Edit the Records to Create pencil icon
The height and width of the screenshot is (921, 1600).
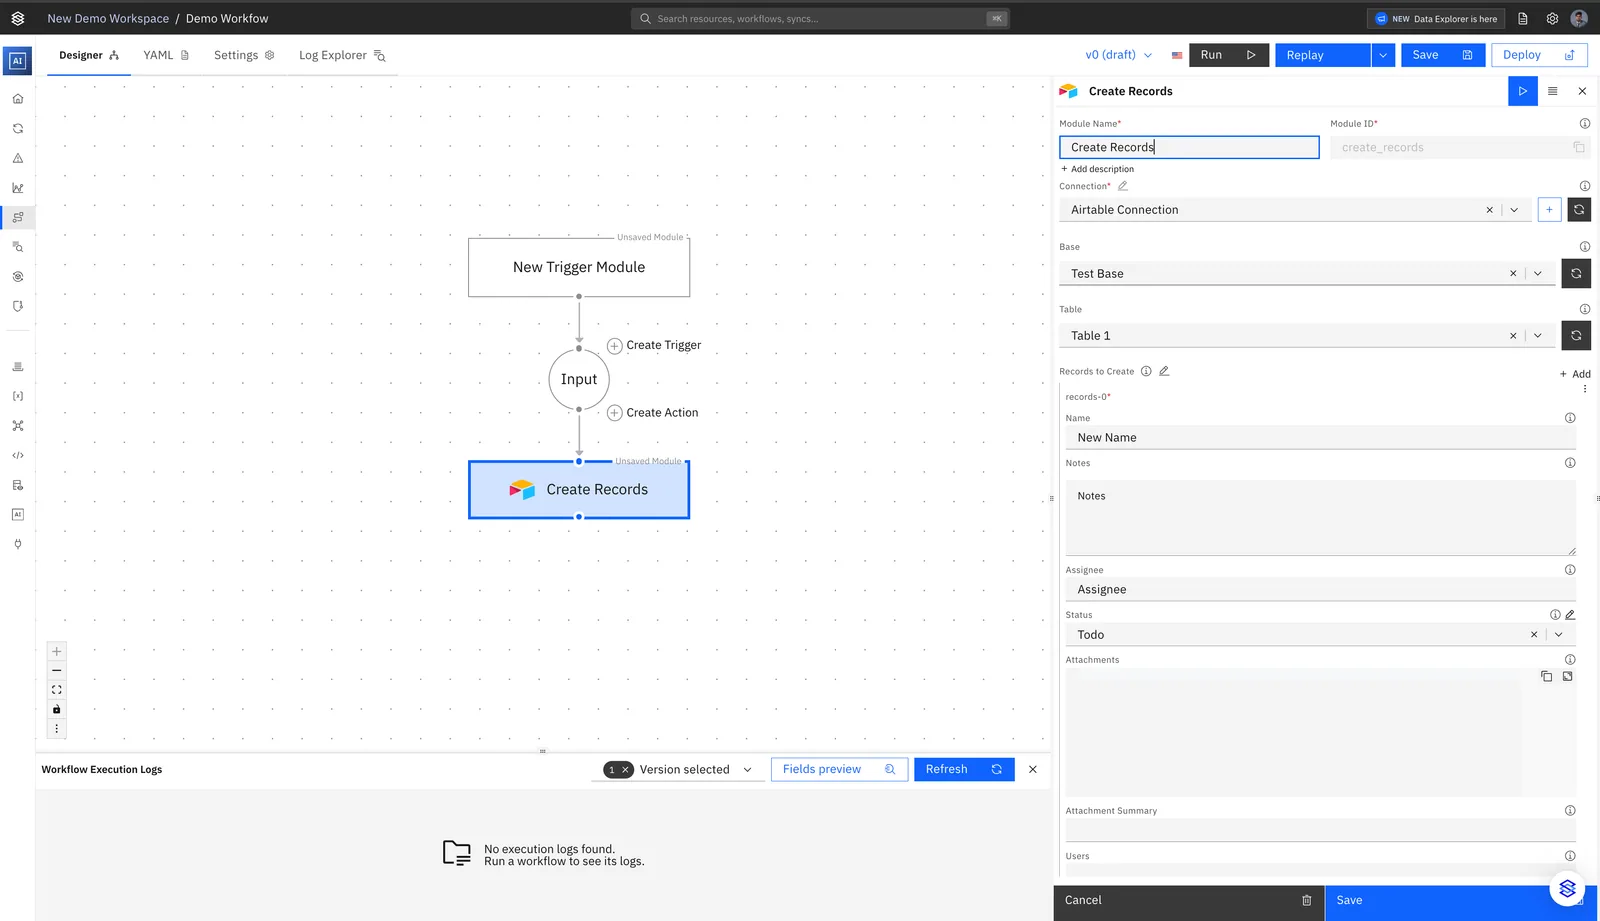pos(1164,371)
